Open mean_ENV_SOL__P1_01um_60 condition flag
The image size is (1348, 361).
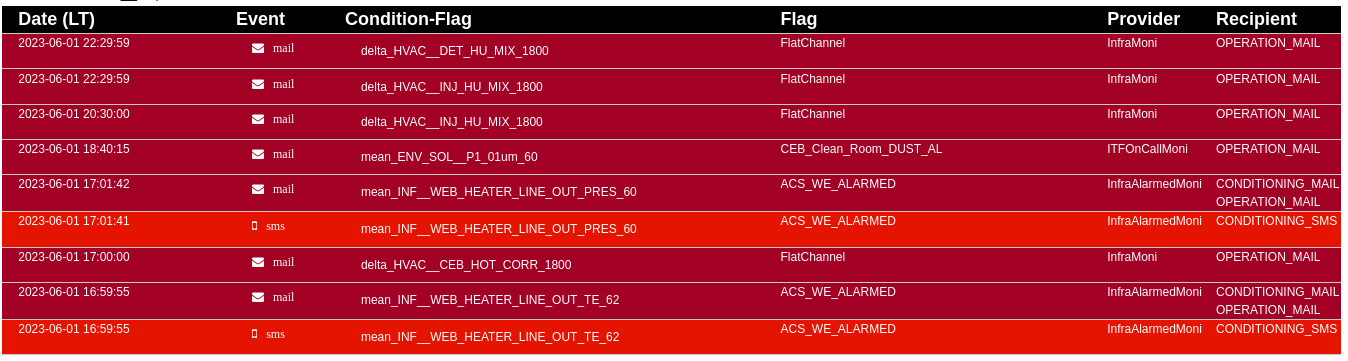[449, 157]
